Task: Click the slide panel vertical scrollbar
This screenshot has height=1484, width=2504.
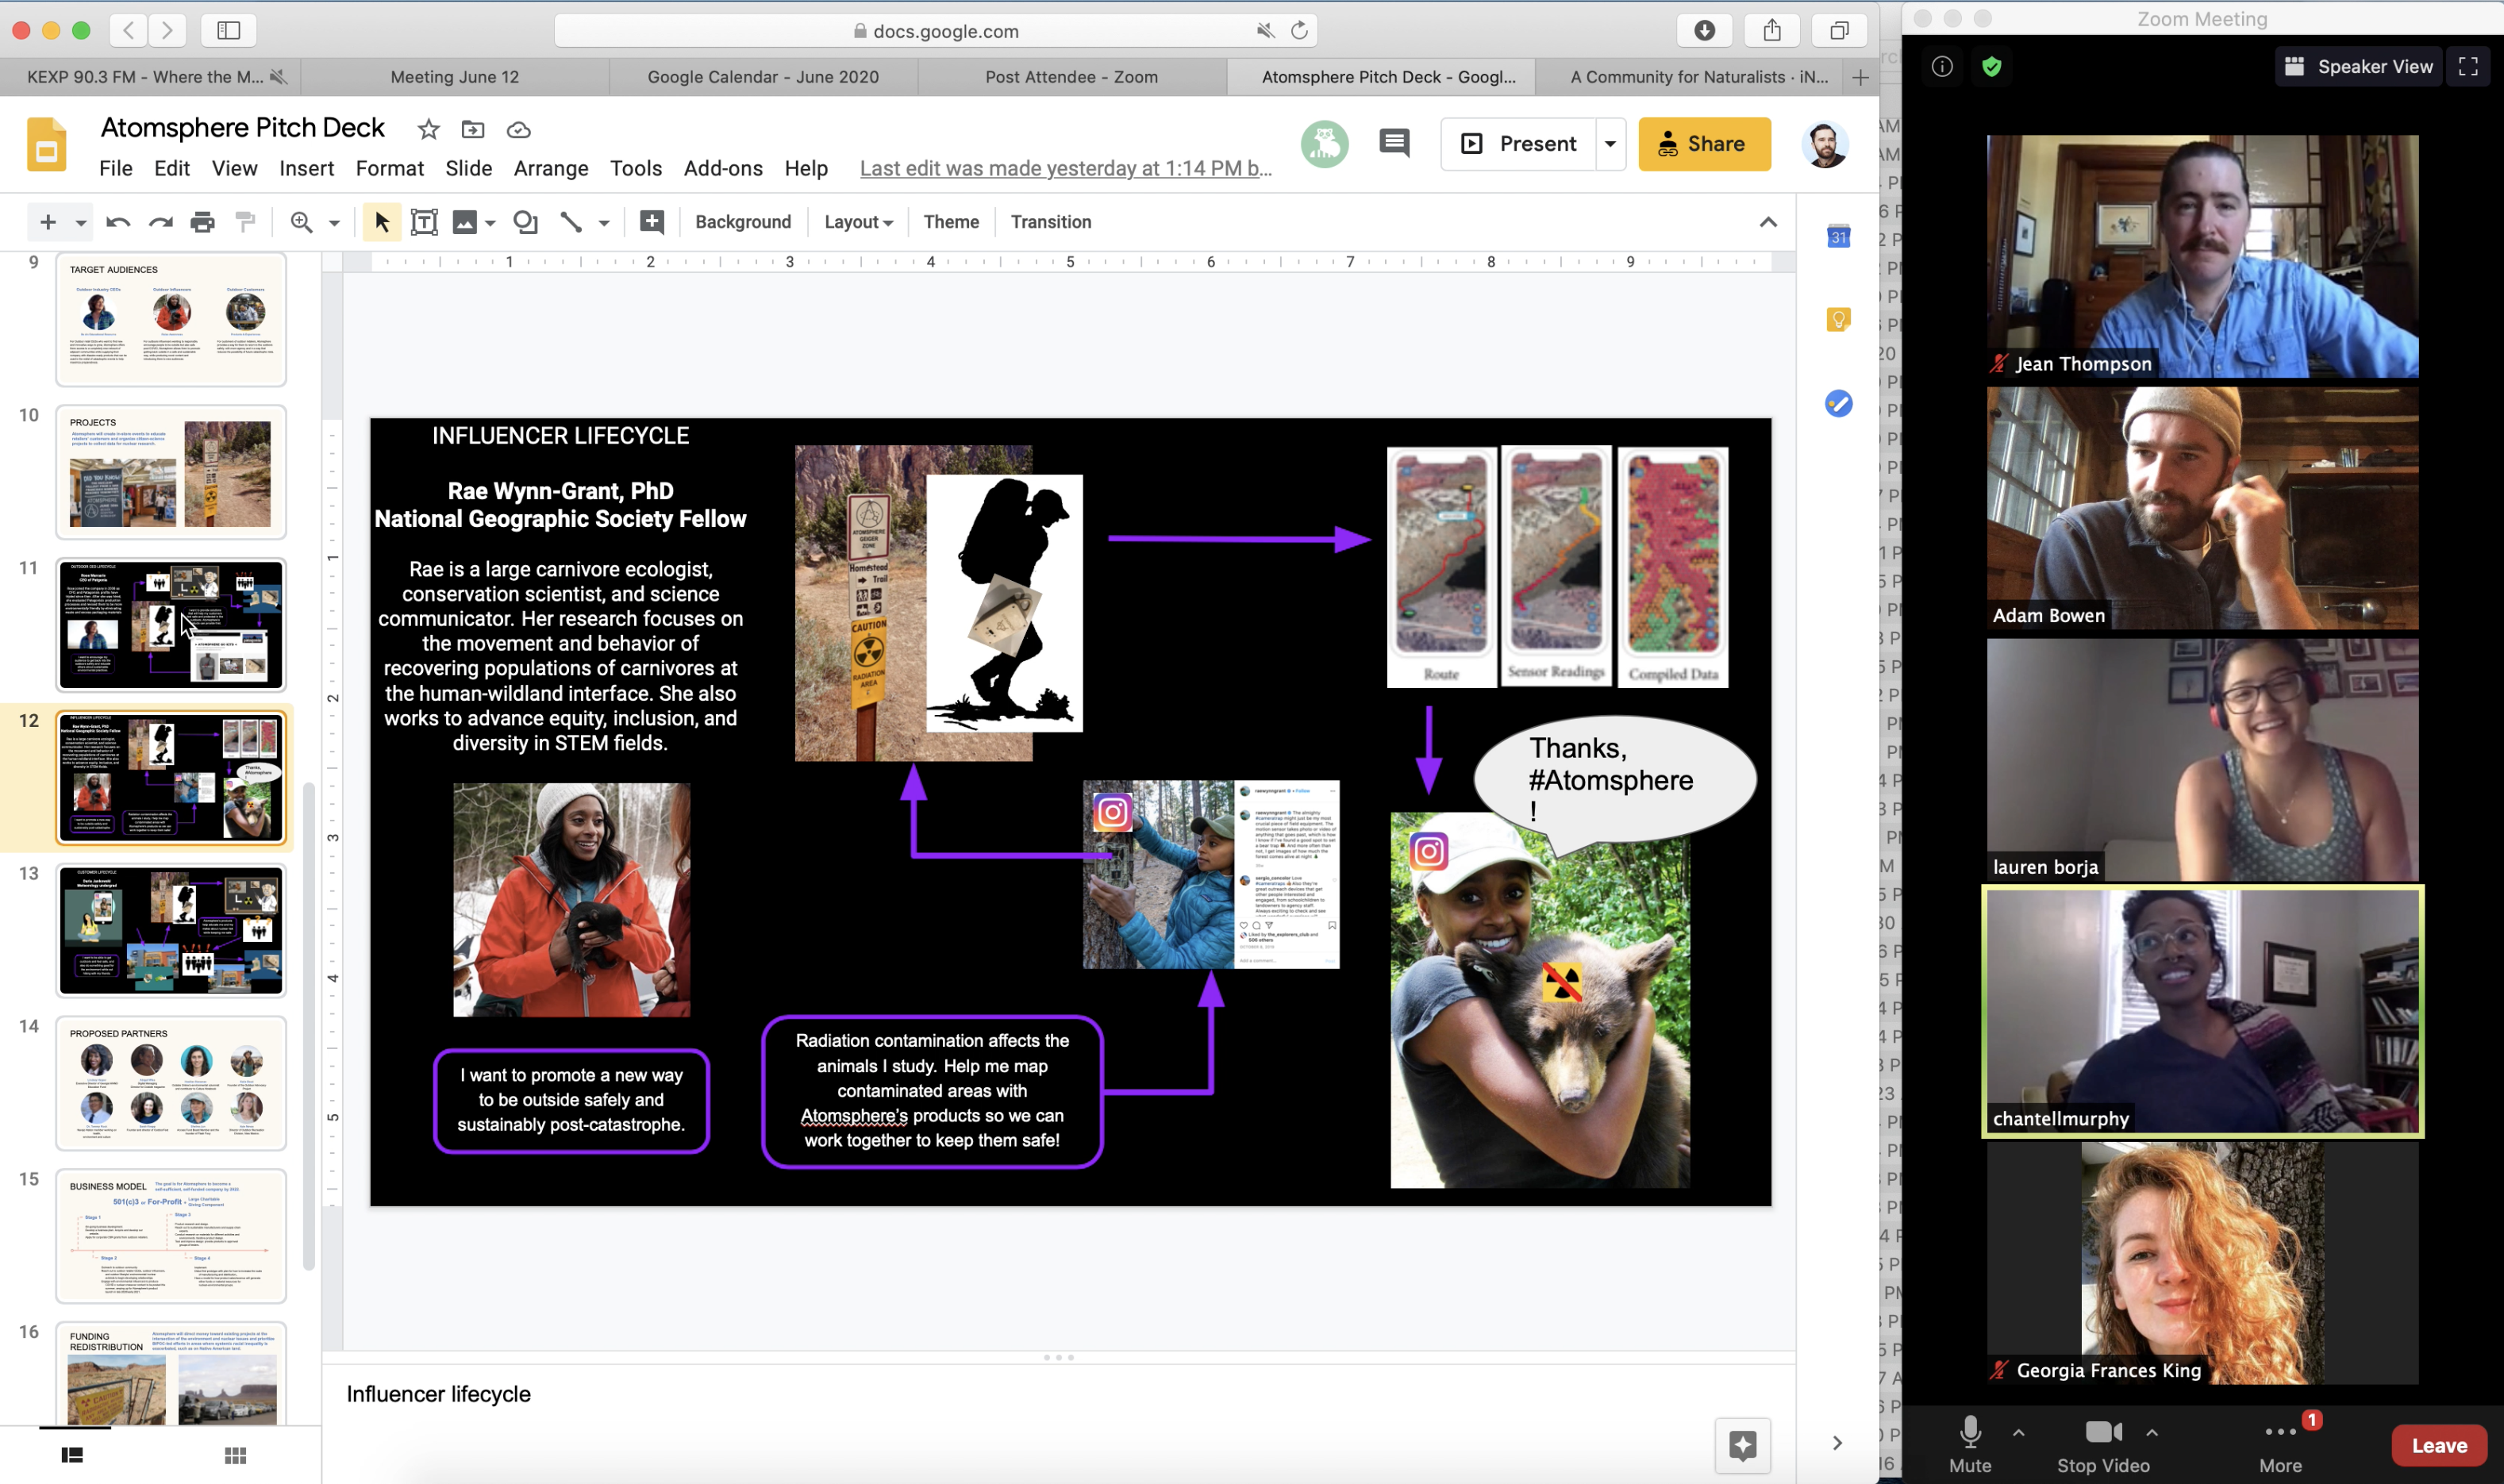Action: point(309,1025)
